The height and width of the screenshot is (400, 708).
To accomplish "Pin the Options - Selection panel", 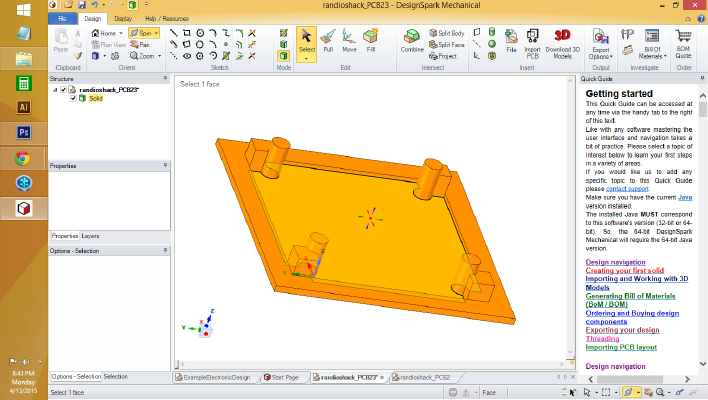I will [x=165, y=250].
